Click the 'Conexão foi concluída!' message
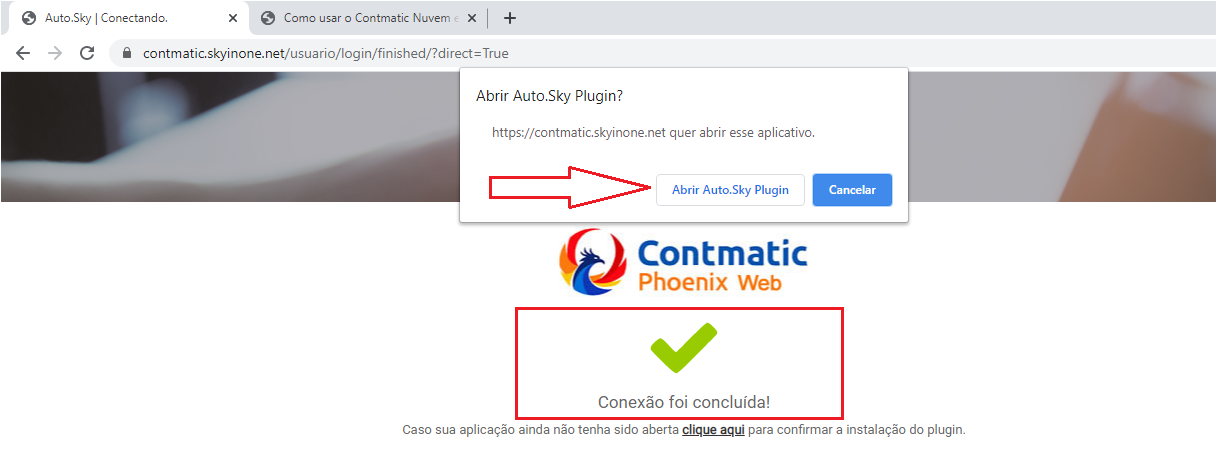The height and width of the screenshot is (471, 1216). coord(684,402)
